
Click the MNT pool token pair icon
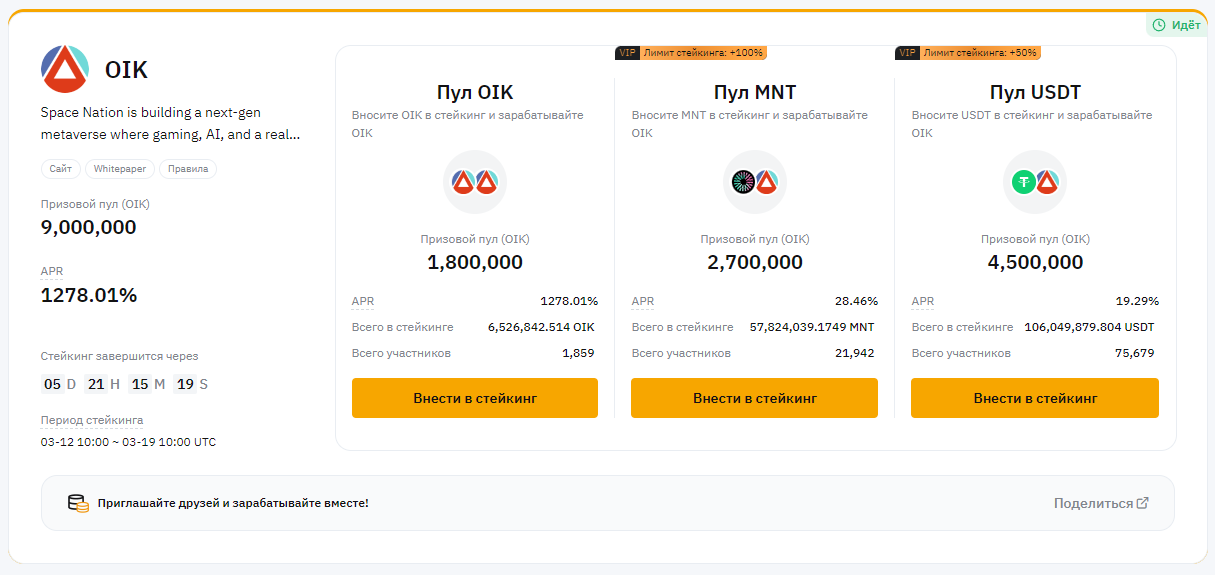[x=755, y=182]
